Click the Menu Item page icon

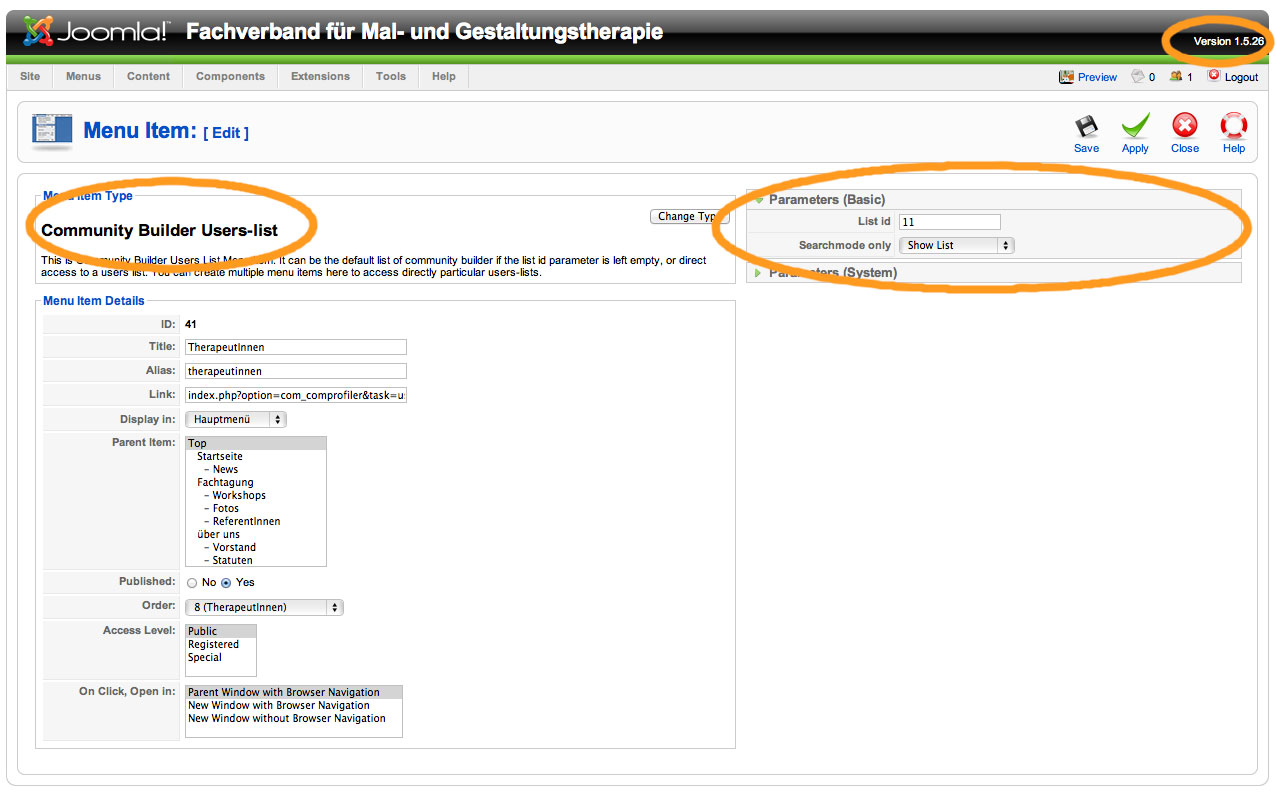coord(51,131)
